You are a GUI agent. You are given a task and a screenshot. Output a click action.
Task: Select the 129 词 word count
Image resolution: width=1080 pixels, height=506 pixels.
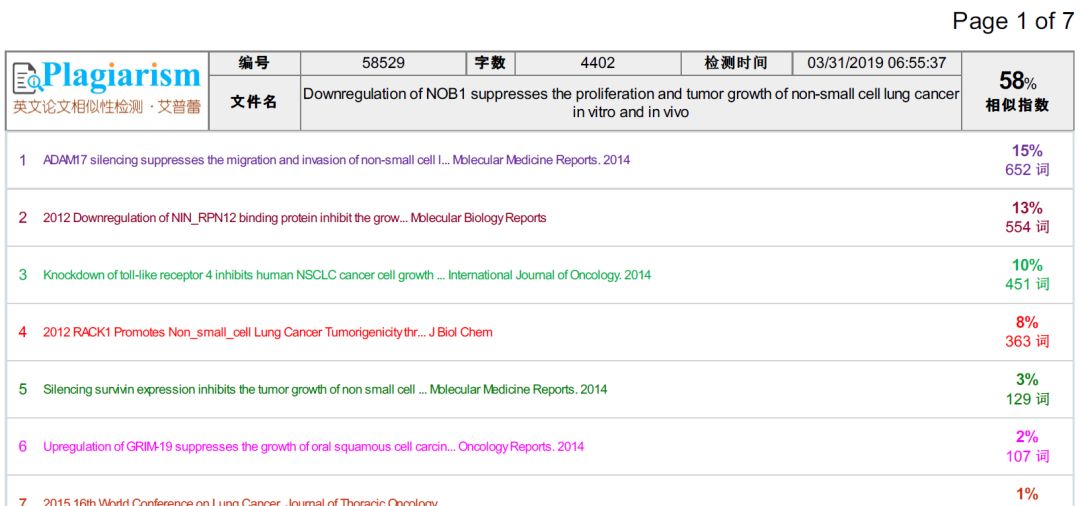click(x=1027, y=398)
